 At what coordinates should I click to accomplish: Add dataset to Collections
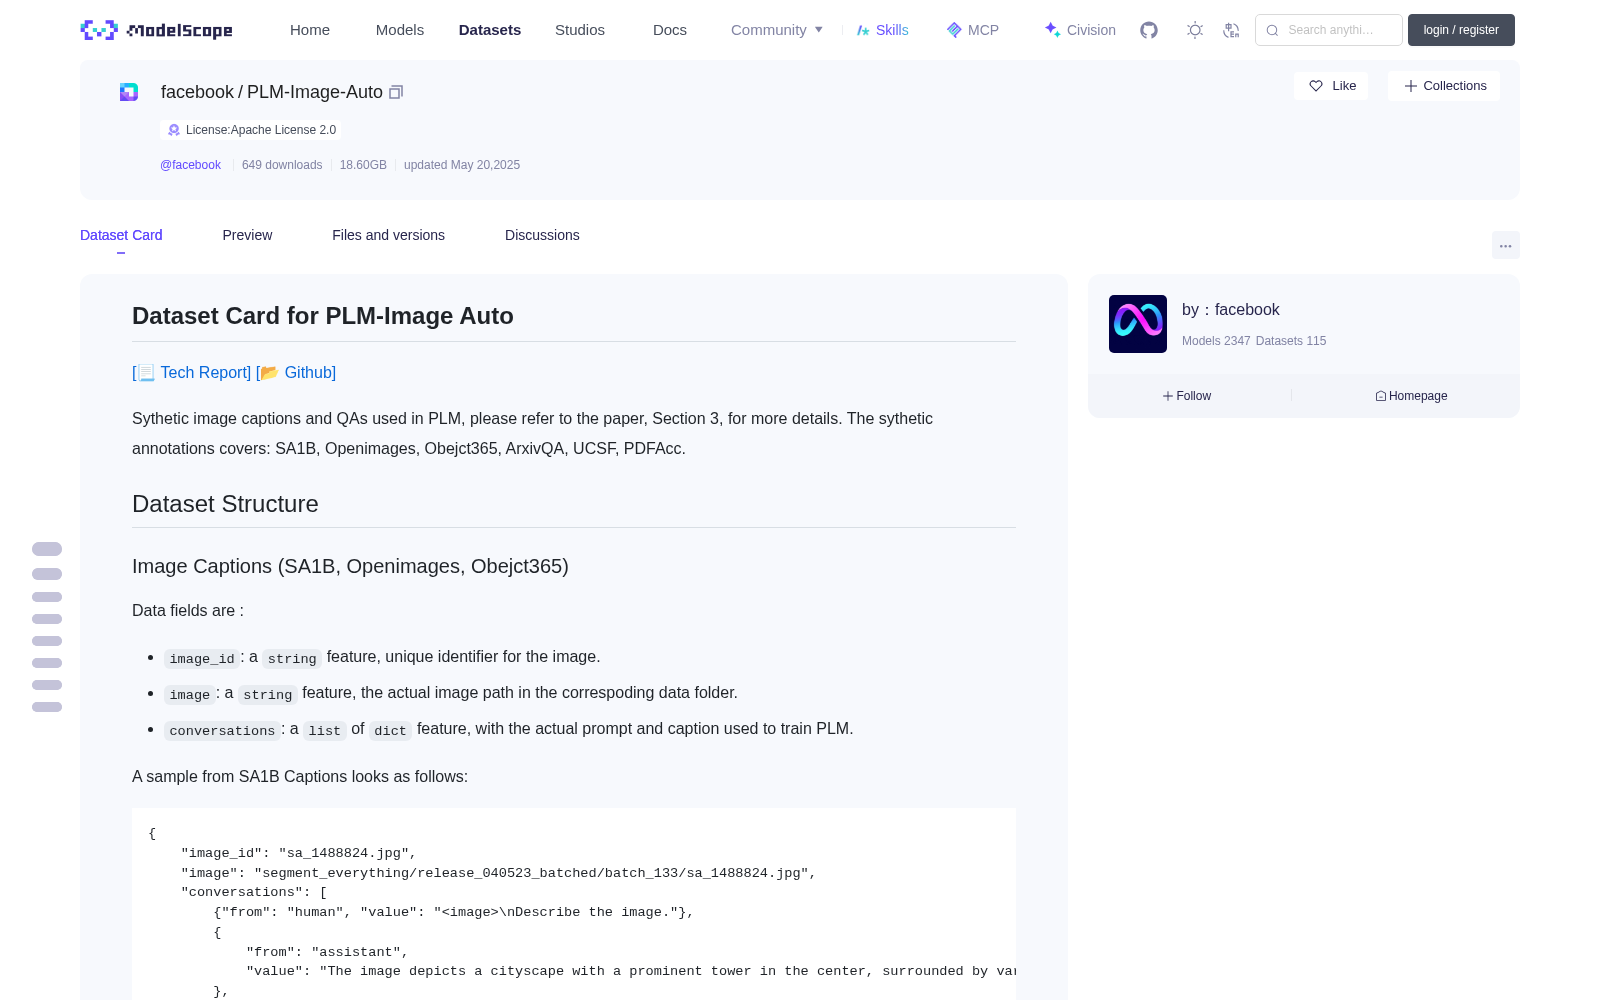click(1444, 86)
